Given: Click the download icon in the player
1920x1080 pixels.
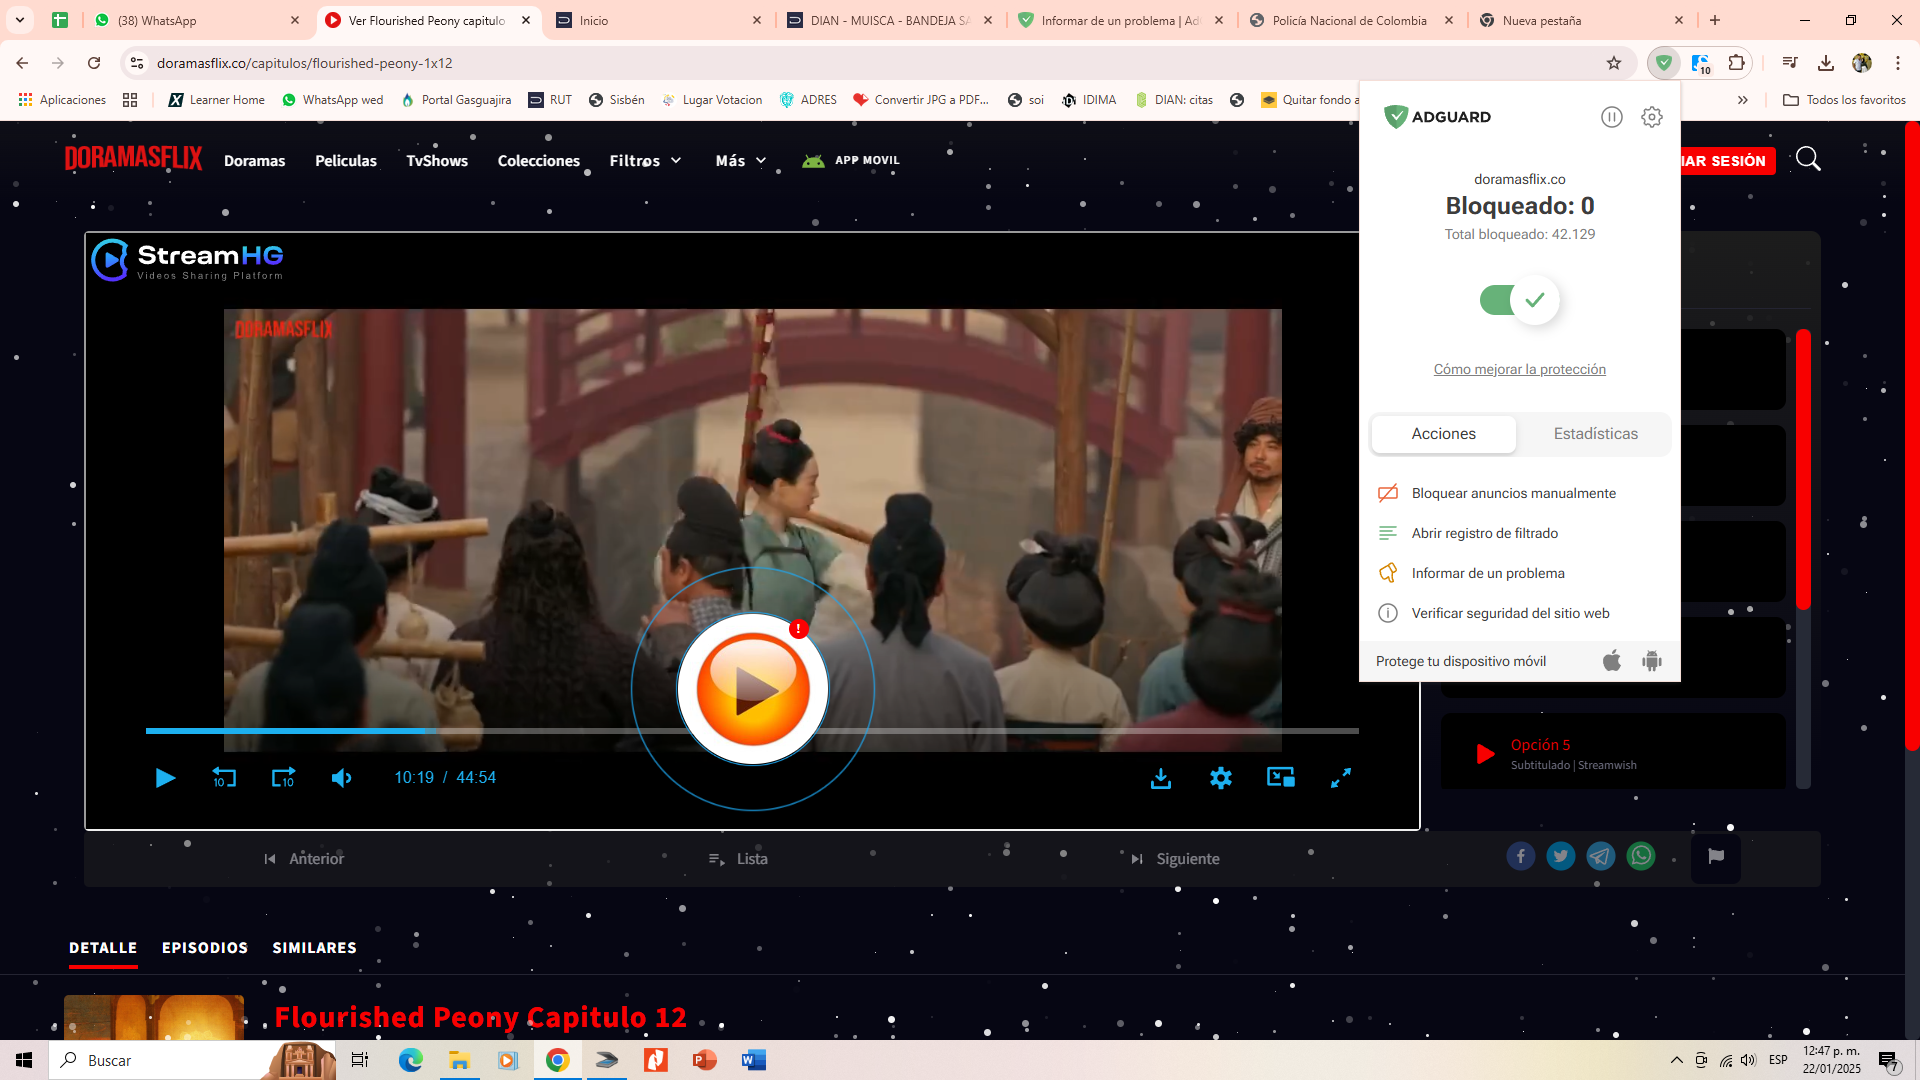Looking at the screenshot, I should coord(1161,777).
